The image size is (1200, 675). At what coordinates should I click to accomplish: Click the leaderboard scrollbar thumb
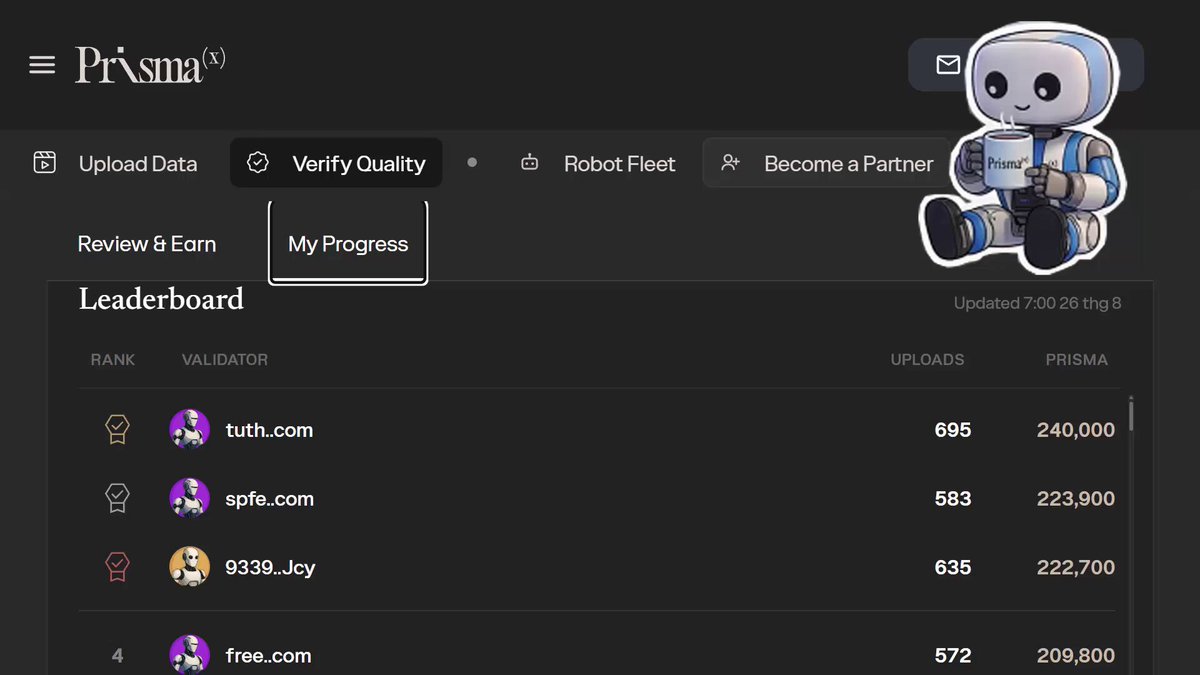click(1131, 415)
